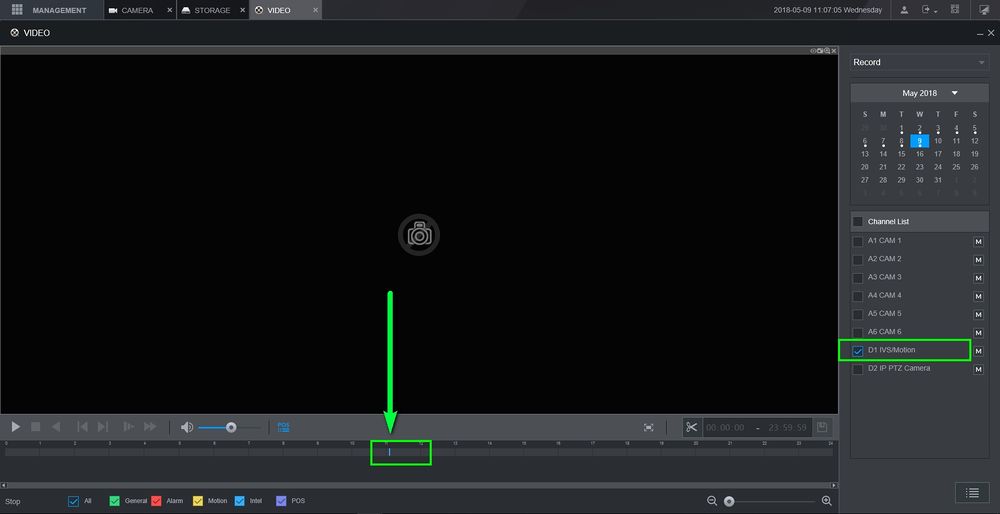Zoom out the timeline with minus magnifier
Screen dimensions: 1000x514
712,501
